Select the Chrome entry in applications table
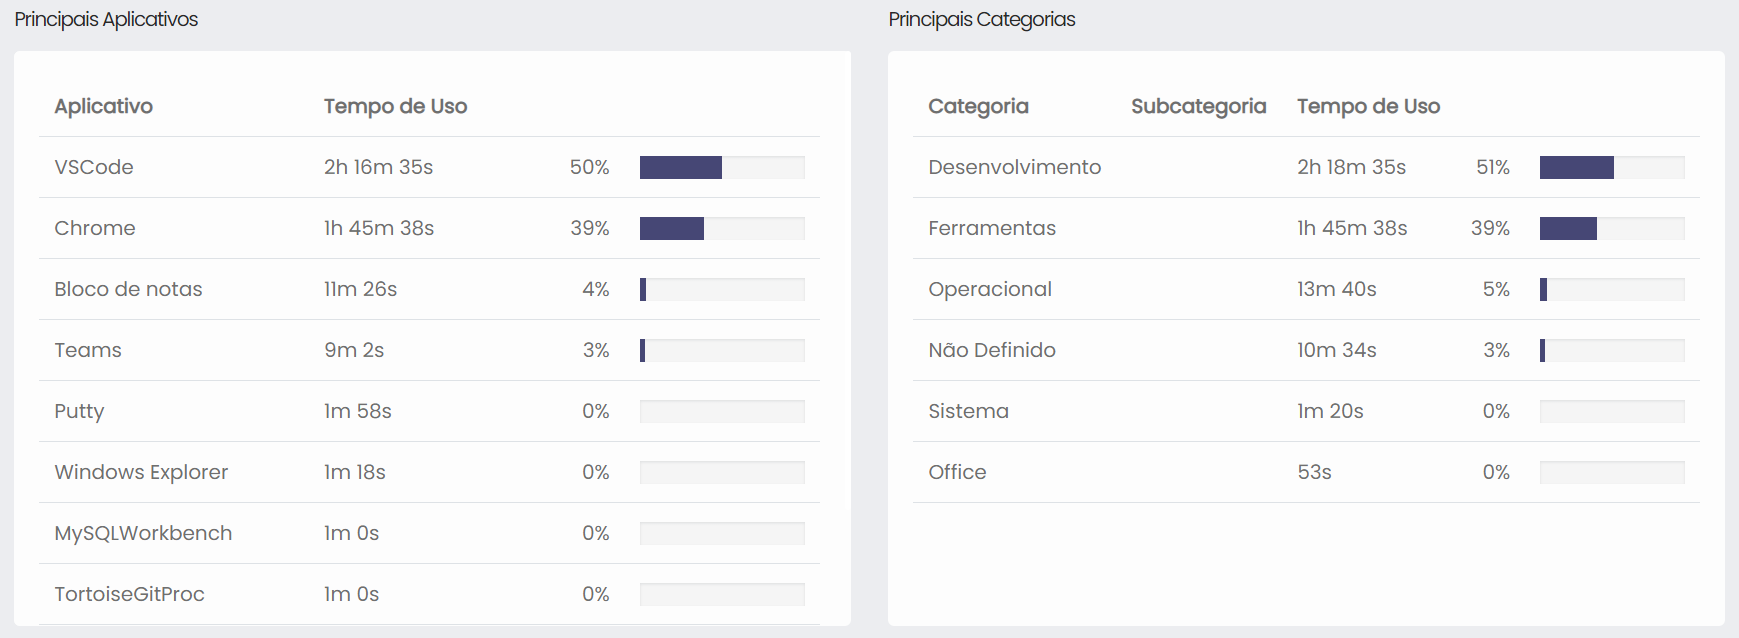Viewport: 1739px width, 638px height. (95, 228)
